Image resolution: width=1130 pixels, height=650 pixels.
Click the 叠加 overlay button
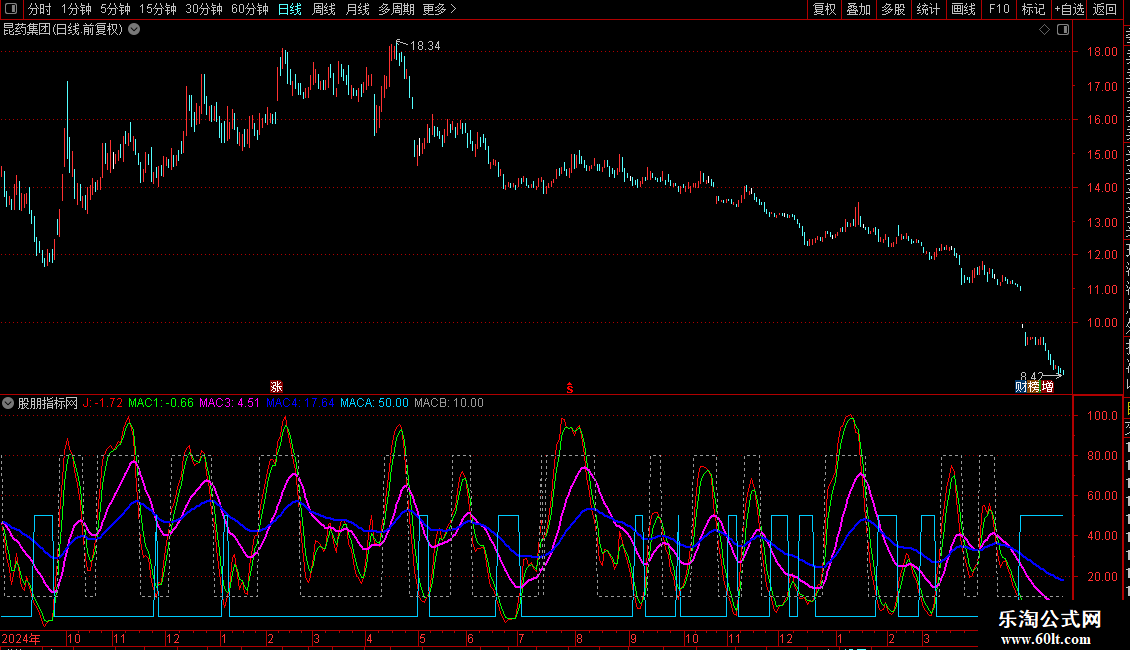coord(858,9)
